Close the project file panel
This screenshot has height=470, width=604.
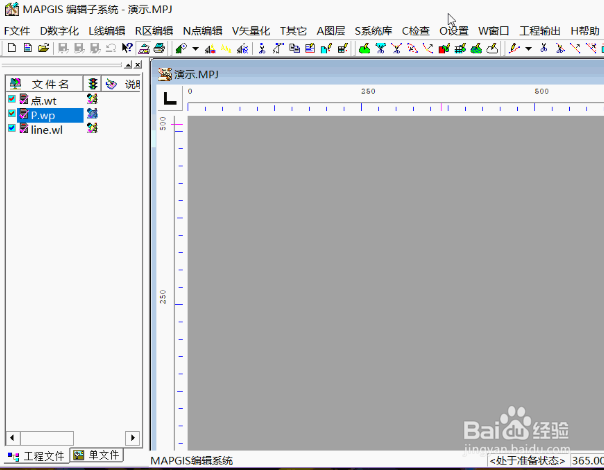(138, 65)
